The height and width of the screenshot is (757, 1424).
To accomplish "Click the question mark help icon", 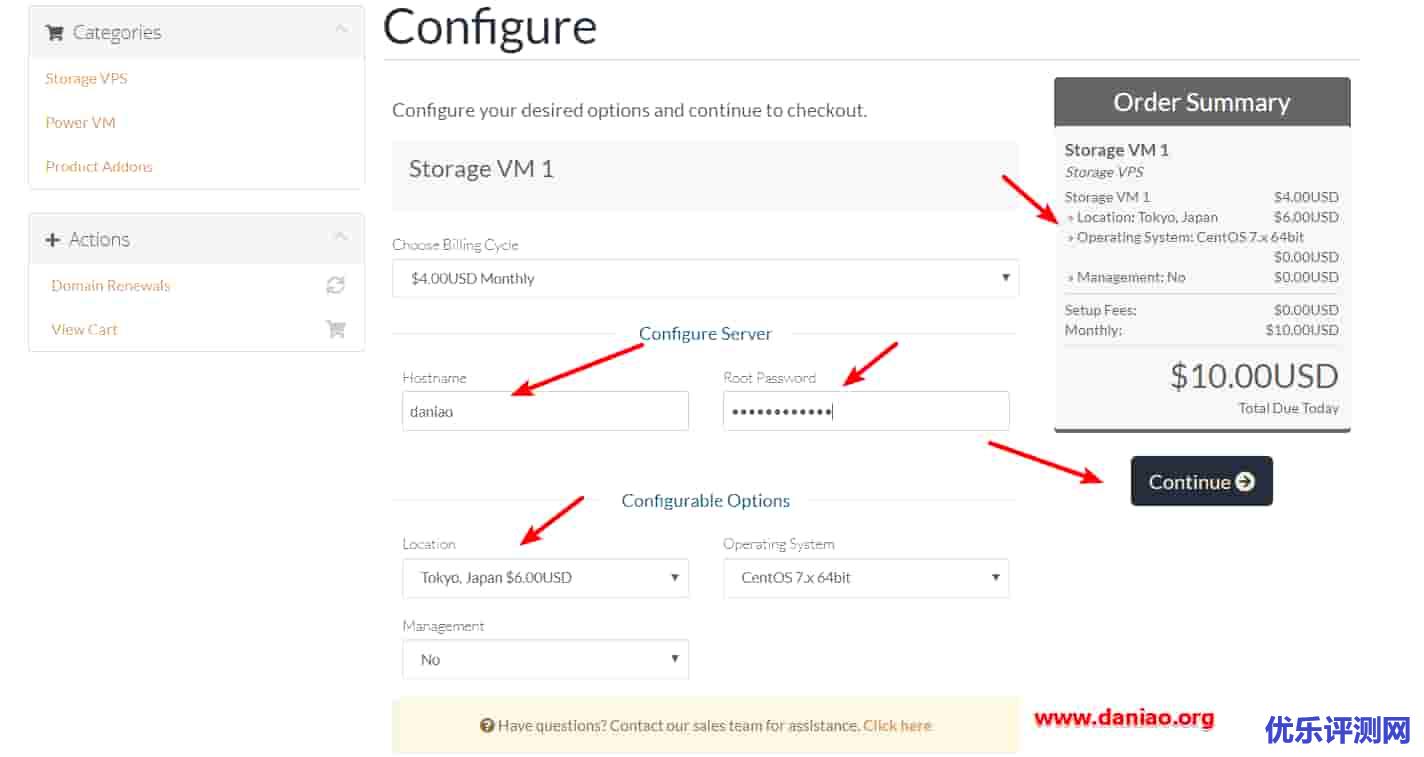I will point(487,726).
